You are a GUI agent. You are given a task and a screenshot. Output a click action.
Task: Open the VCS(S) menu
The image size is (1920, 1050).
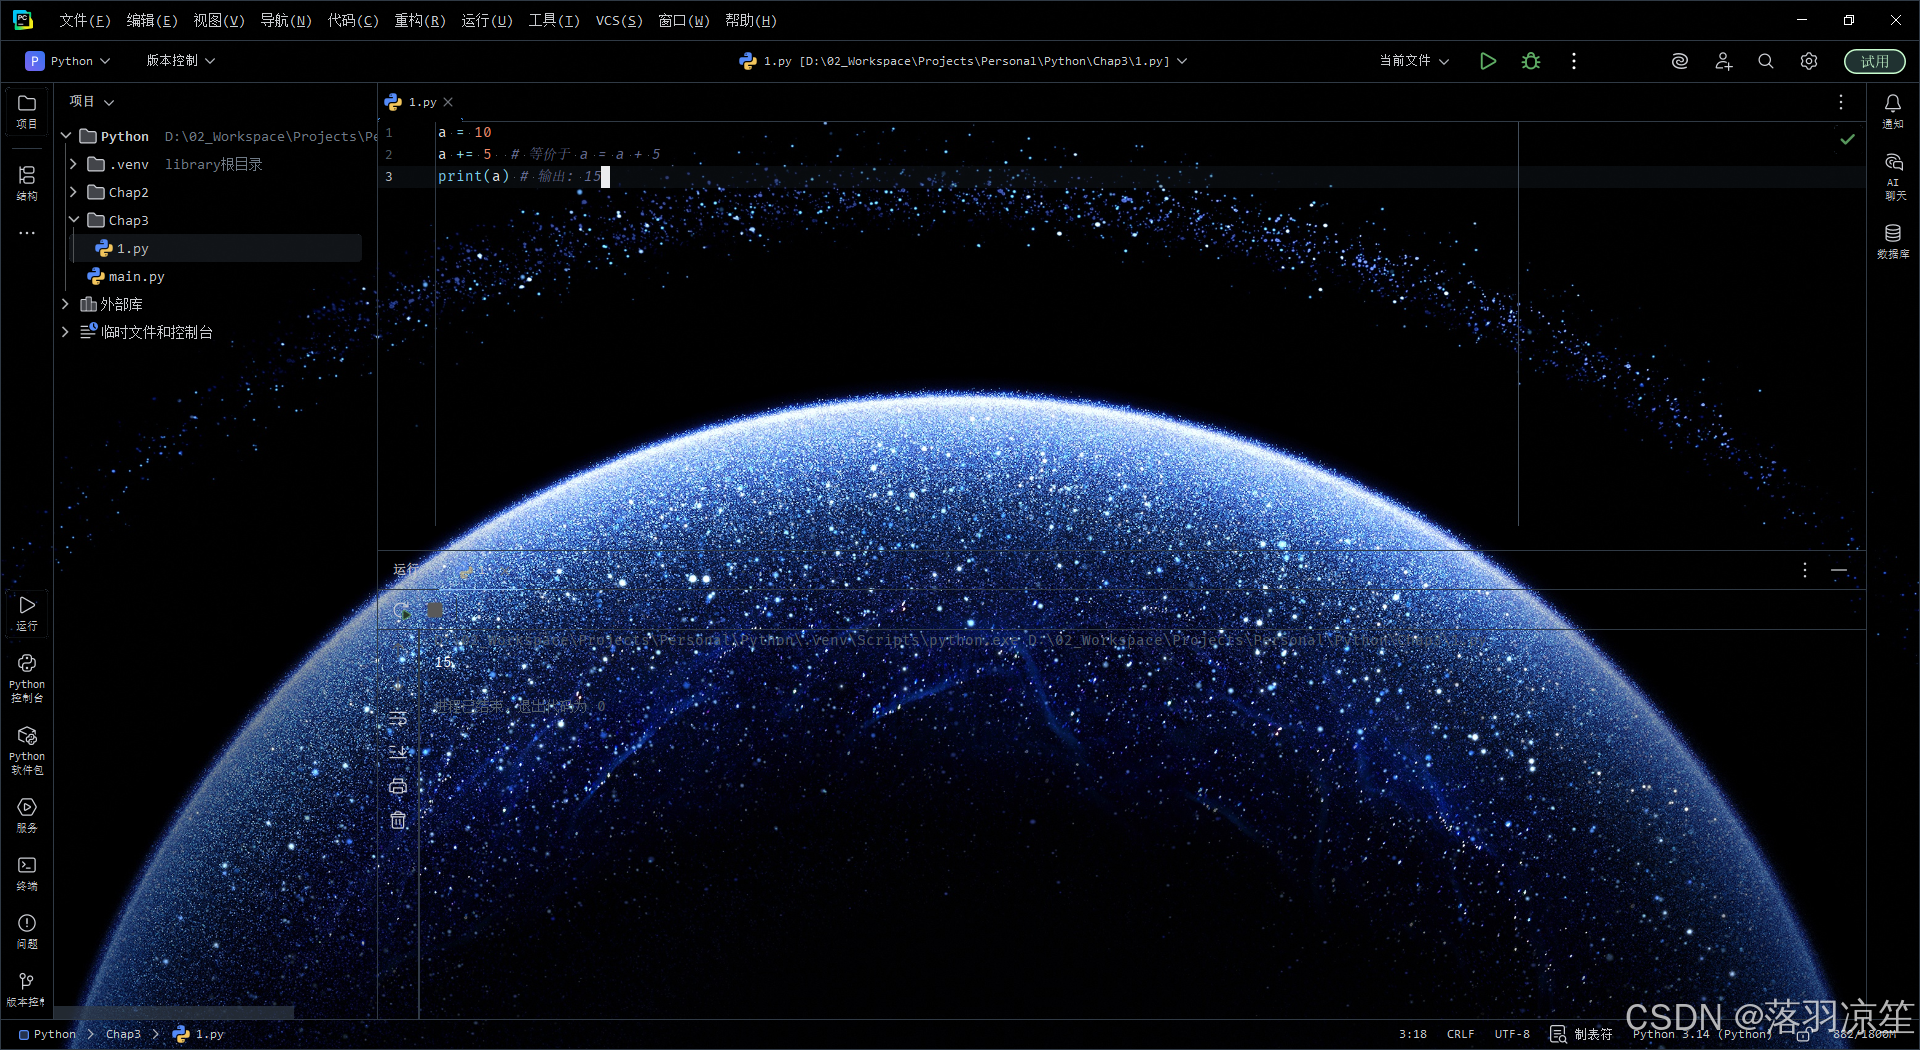pos(619,20)
